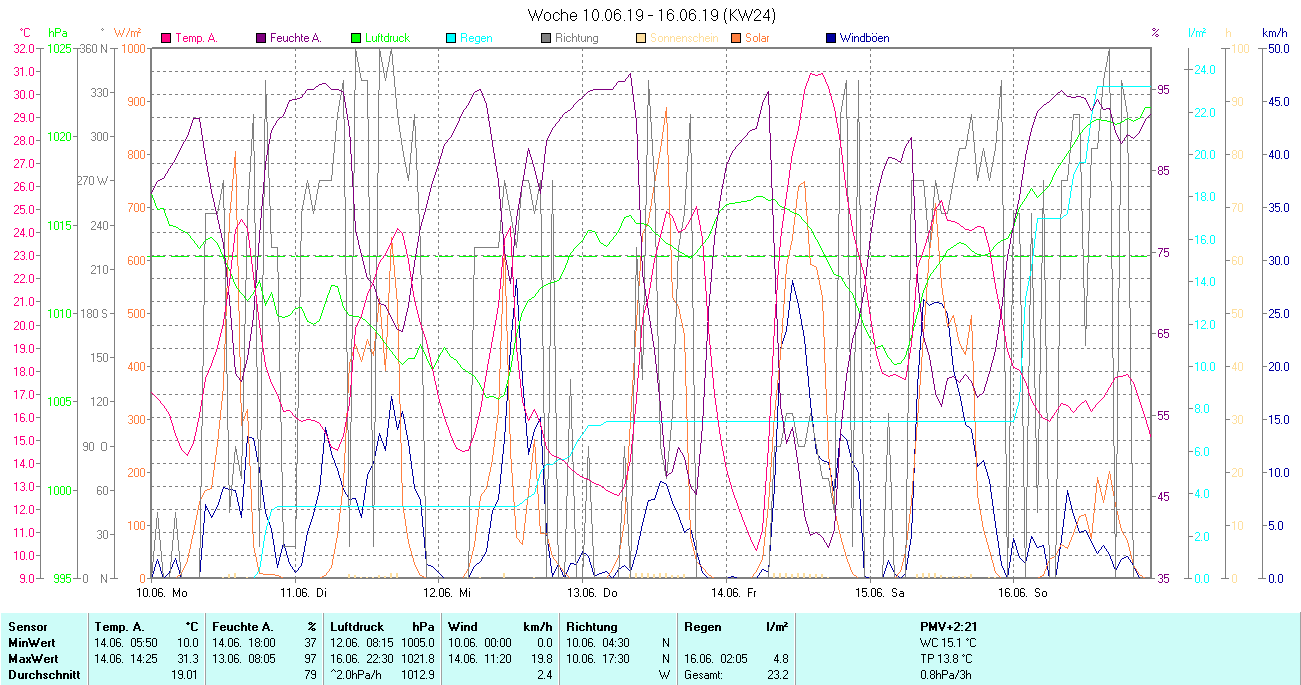Select the pressure maximum value '1021.8'
1301x685 pixels.
point(418,659)
